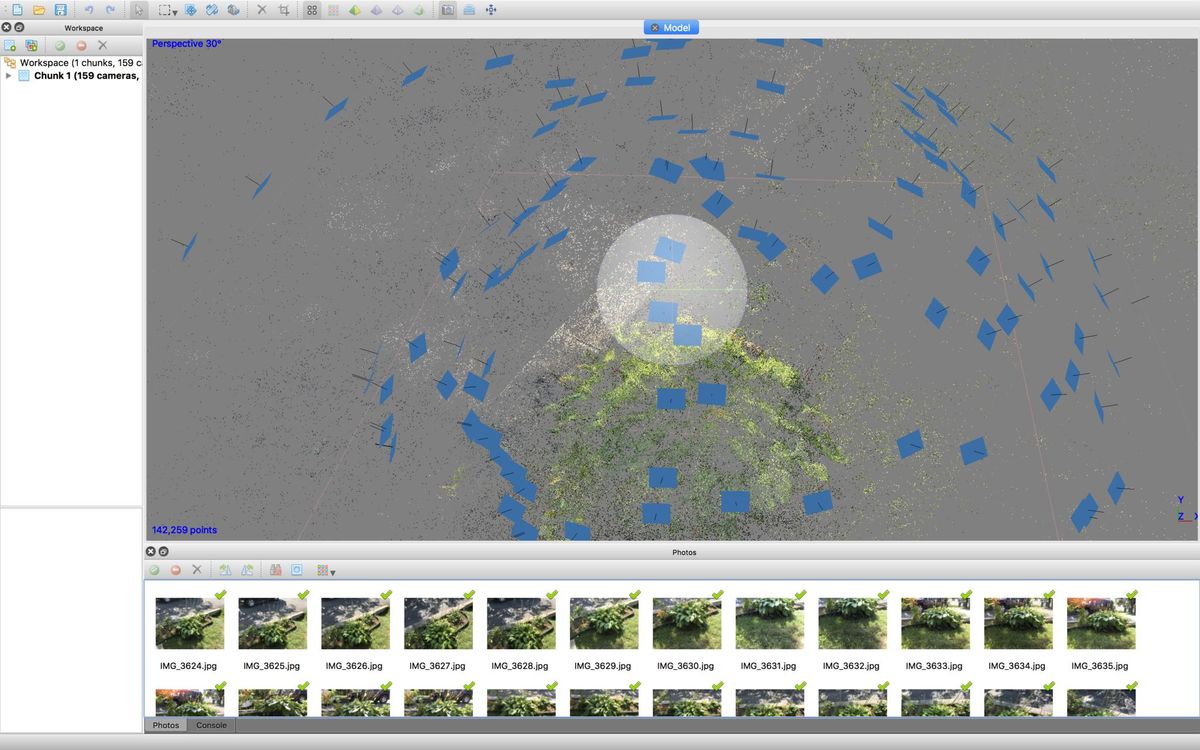
Task: Toggle the Show Cameras button
Action: (447, 10)
